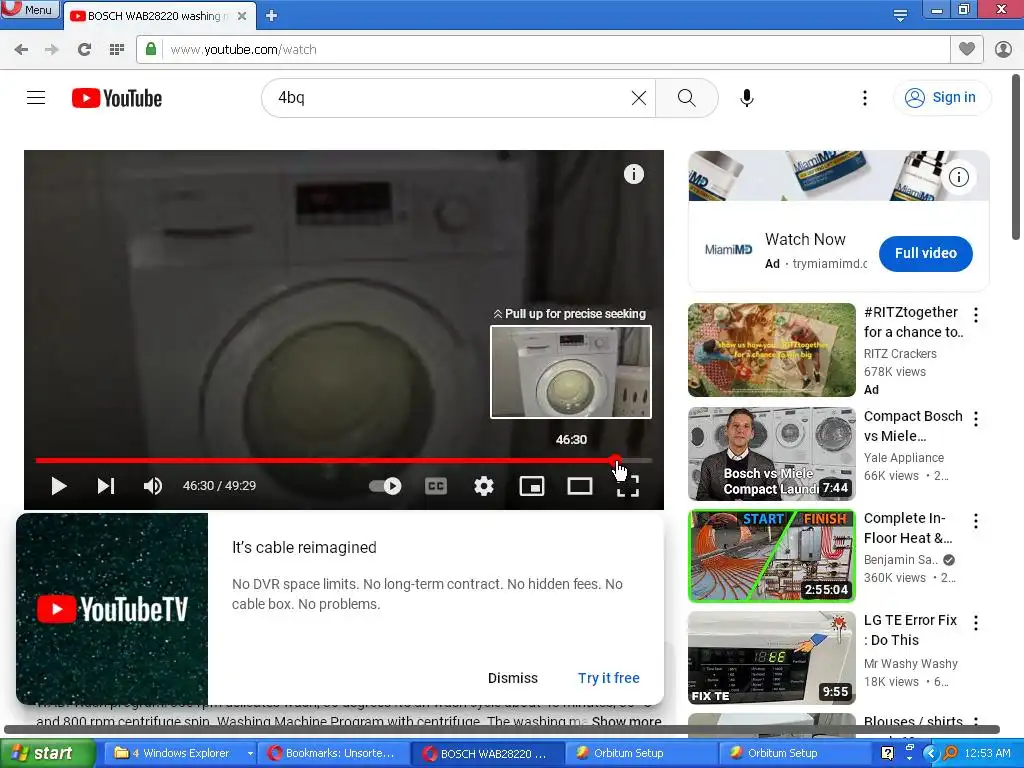
Task: Open the Speed Dial grid
Action: [x=117, y=50]
